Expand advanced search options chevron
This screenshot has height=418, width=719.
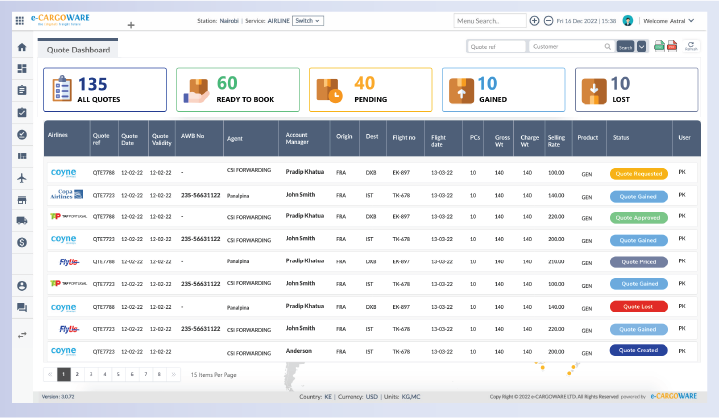pyautogui.click(x=642, y=46)
